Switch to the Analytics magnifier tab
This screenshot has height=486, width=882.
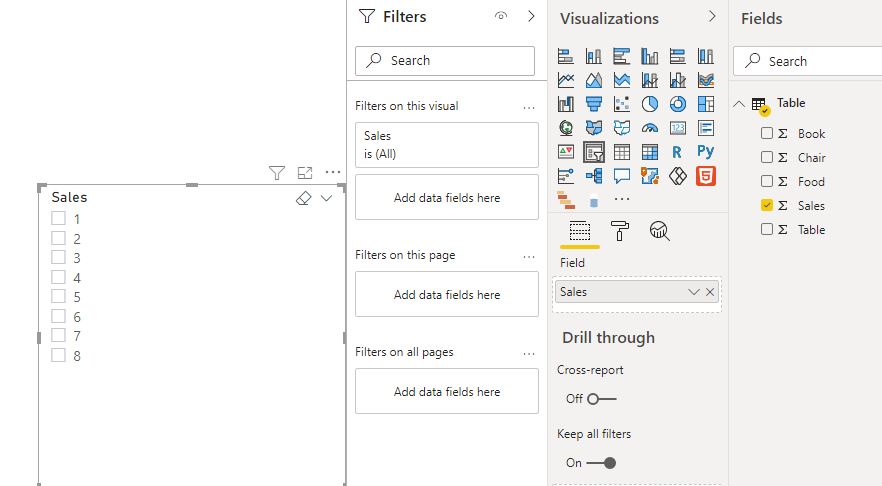pyautogui.click(x=659, y=231)
